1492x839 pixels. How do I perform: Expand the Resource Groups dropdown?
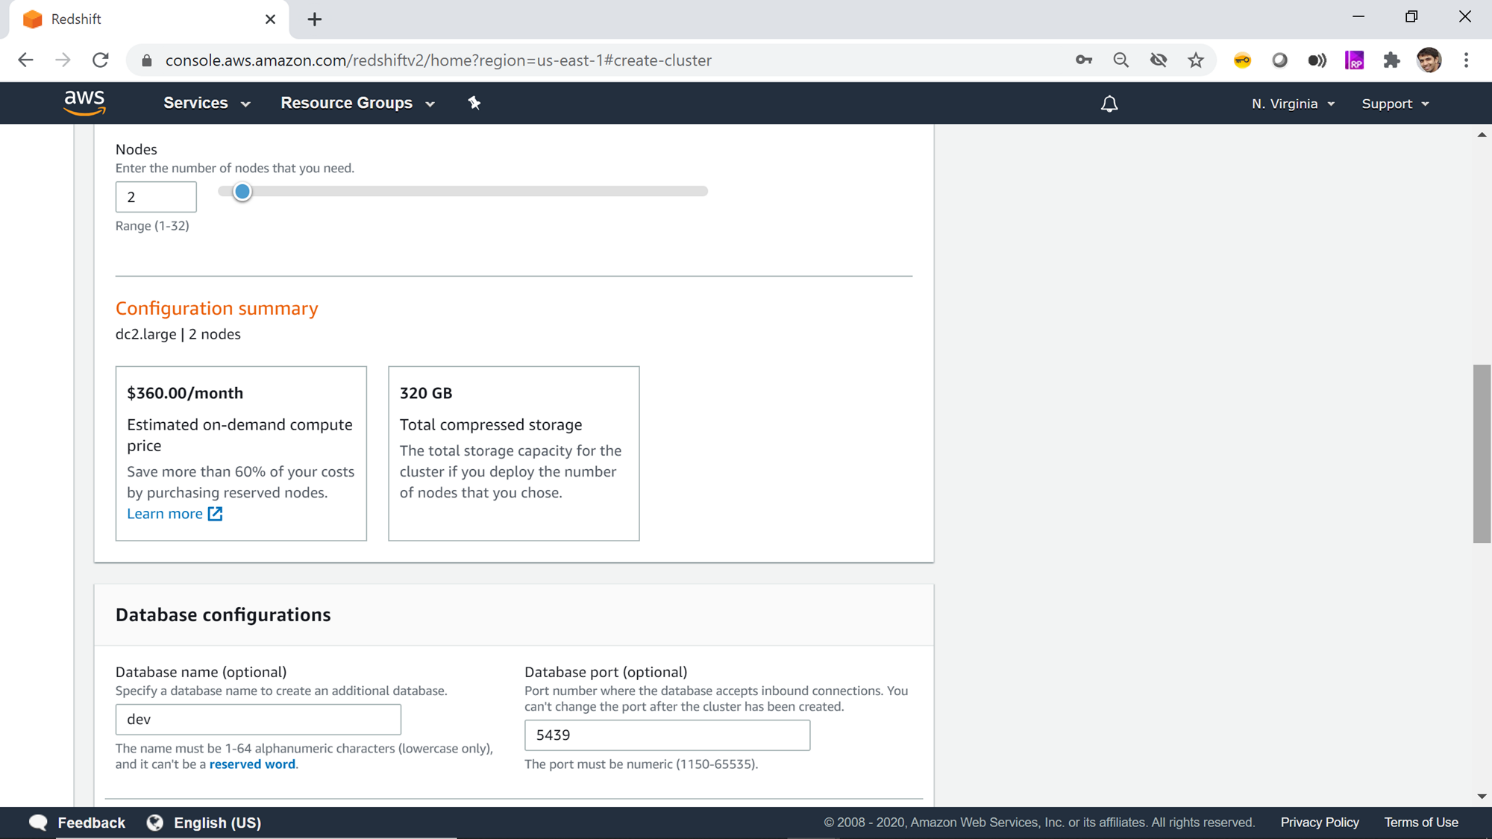click(357, 103)
